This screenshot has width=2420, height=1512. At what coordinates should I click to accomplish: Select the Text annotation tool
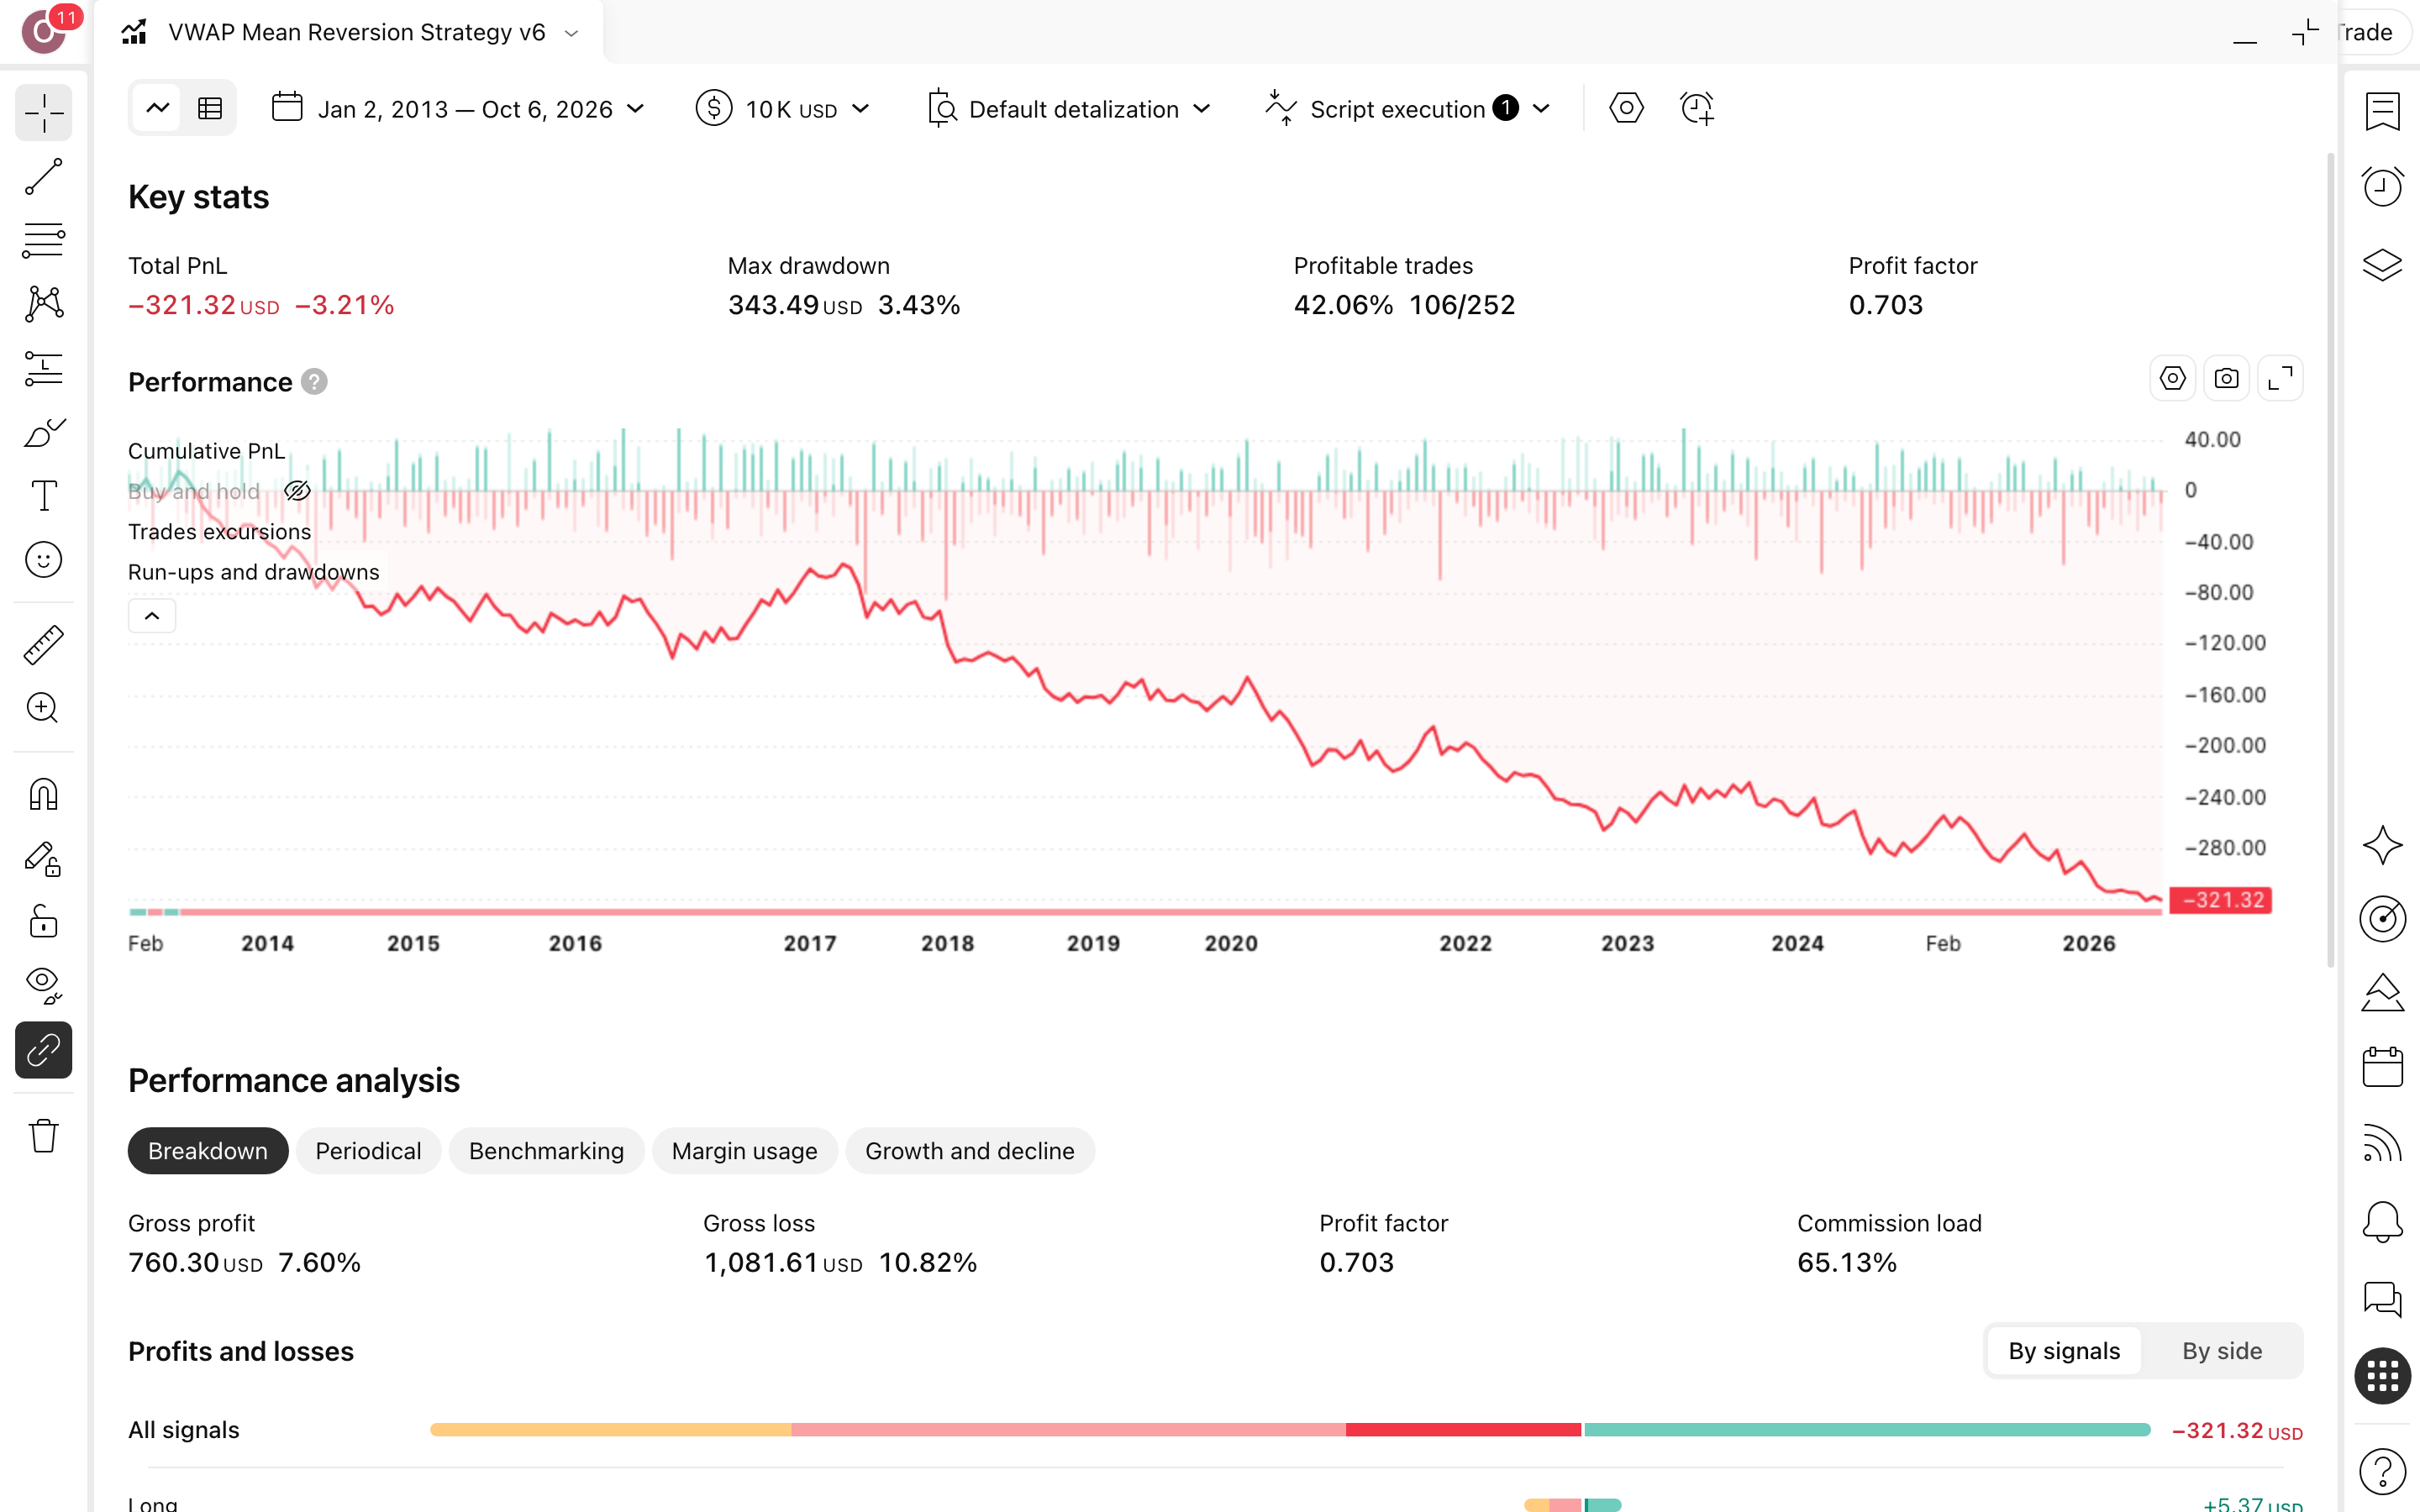tap(44, 496)
